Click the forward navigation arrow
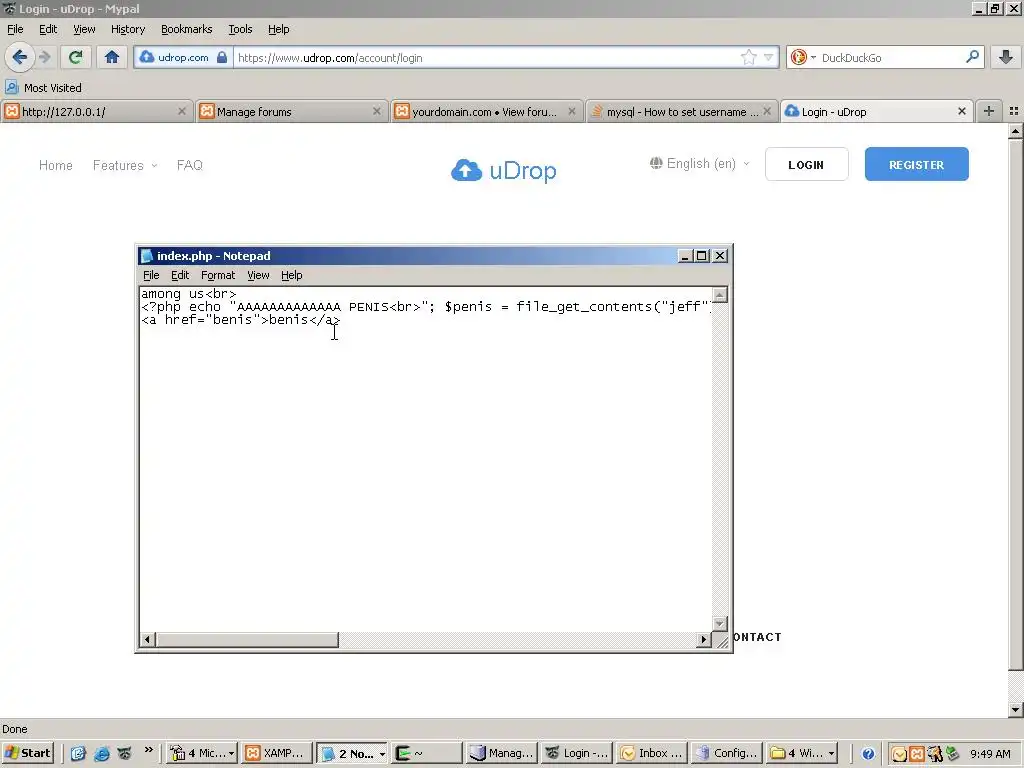This screenshot has height=768, width=1024. pyautogui.click(x=45, y=57)
